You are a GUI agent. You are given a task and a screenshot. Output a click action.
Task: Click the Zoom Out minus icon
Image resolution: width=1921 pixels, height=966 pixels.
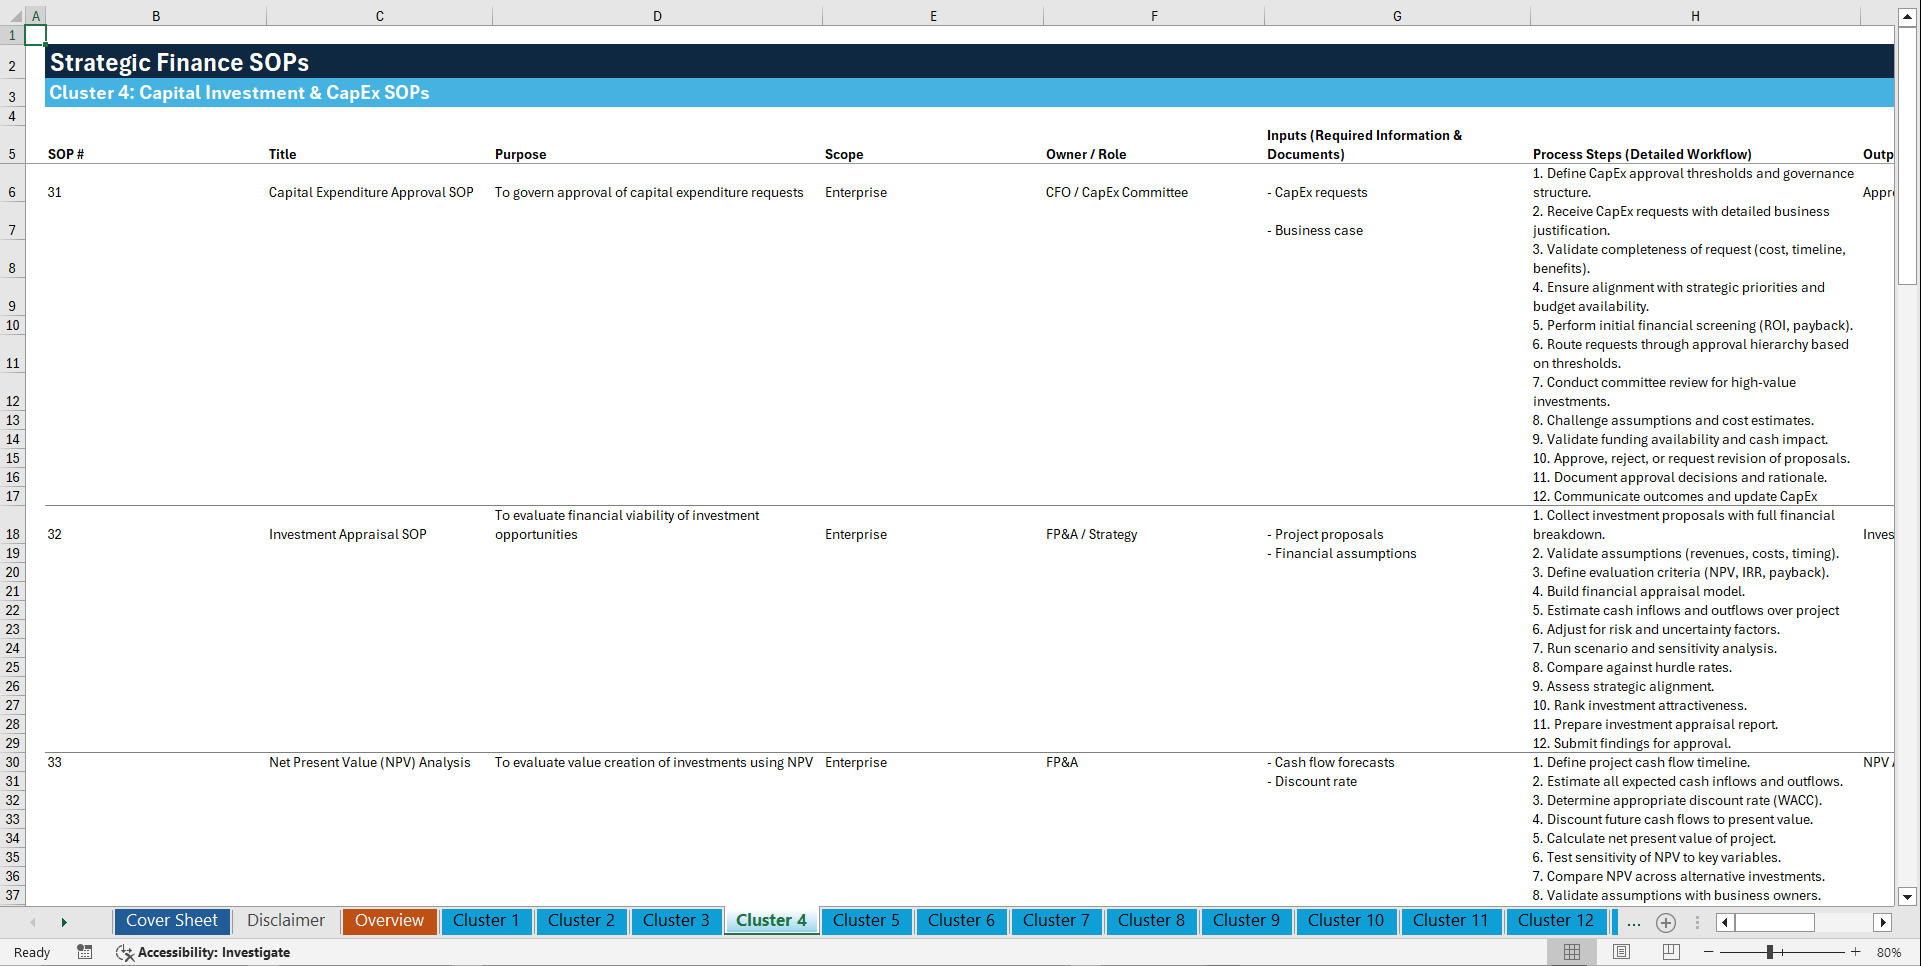pyautogui.click(x=1707, y=952)
